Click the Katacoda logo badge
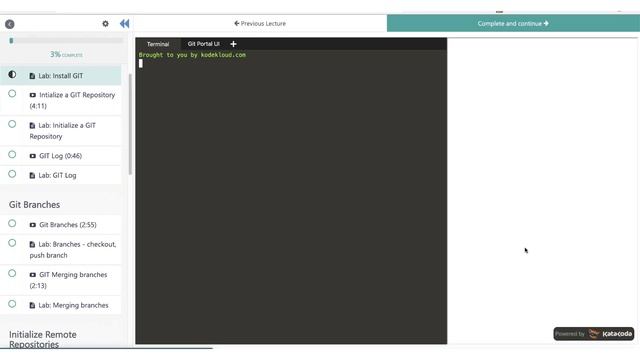This screenshot has height=360, width=640. (593, 334)
